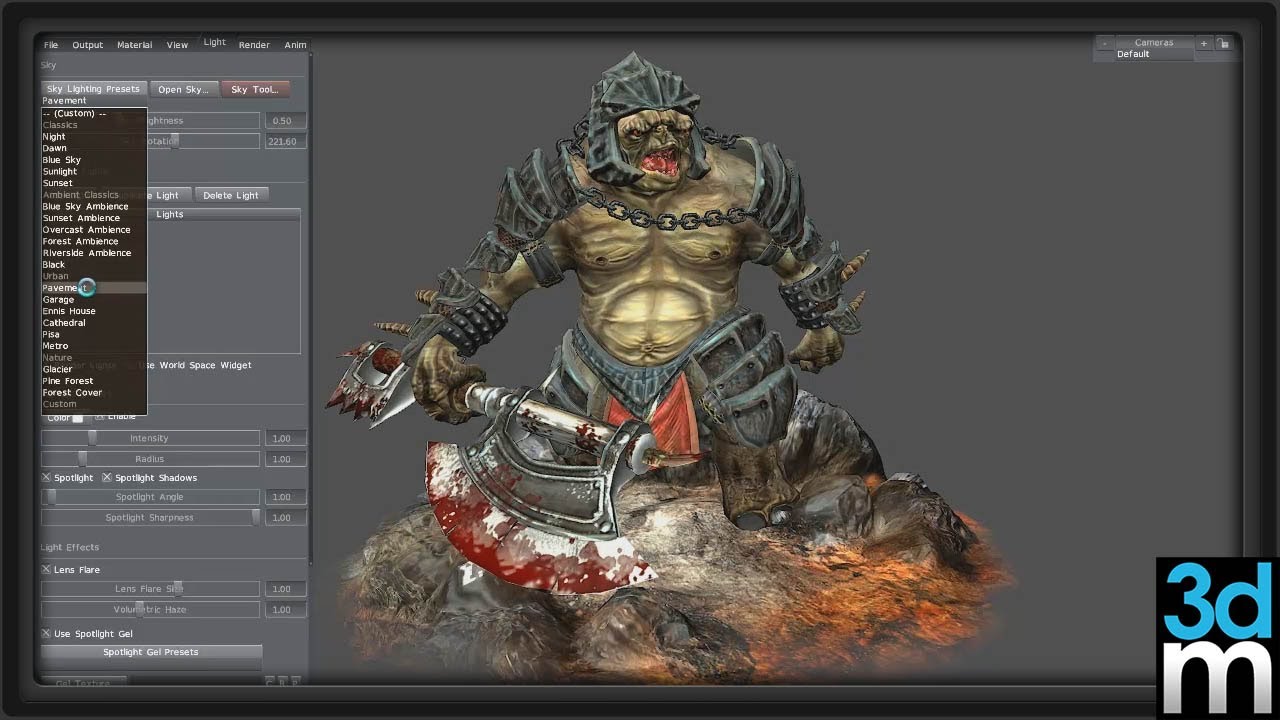Image resolution: width=1280 pixels, height=720 pixels.
Task: Open the File menu
Action: click(x=51, y=45)
